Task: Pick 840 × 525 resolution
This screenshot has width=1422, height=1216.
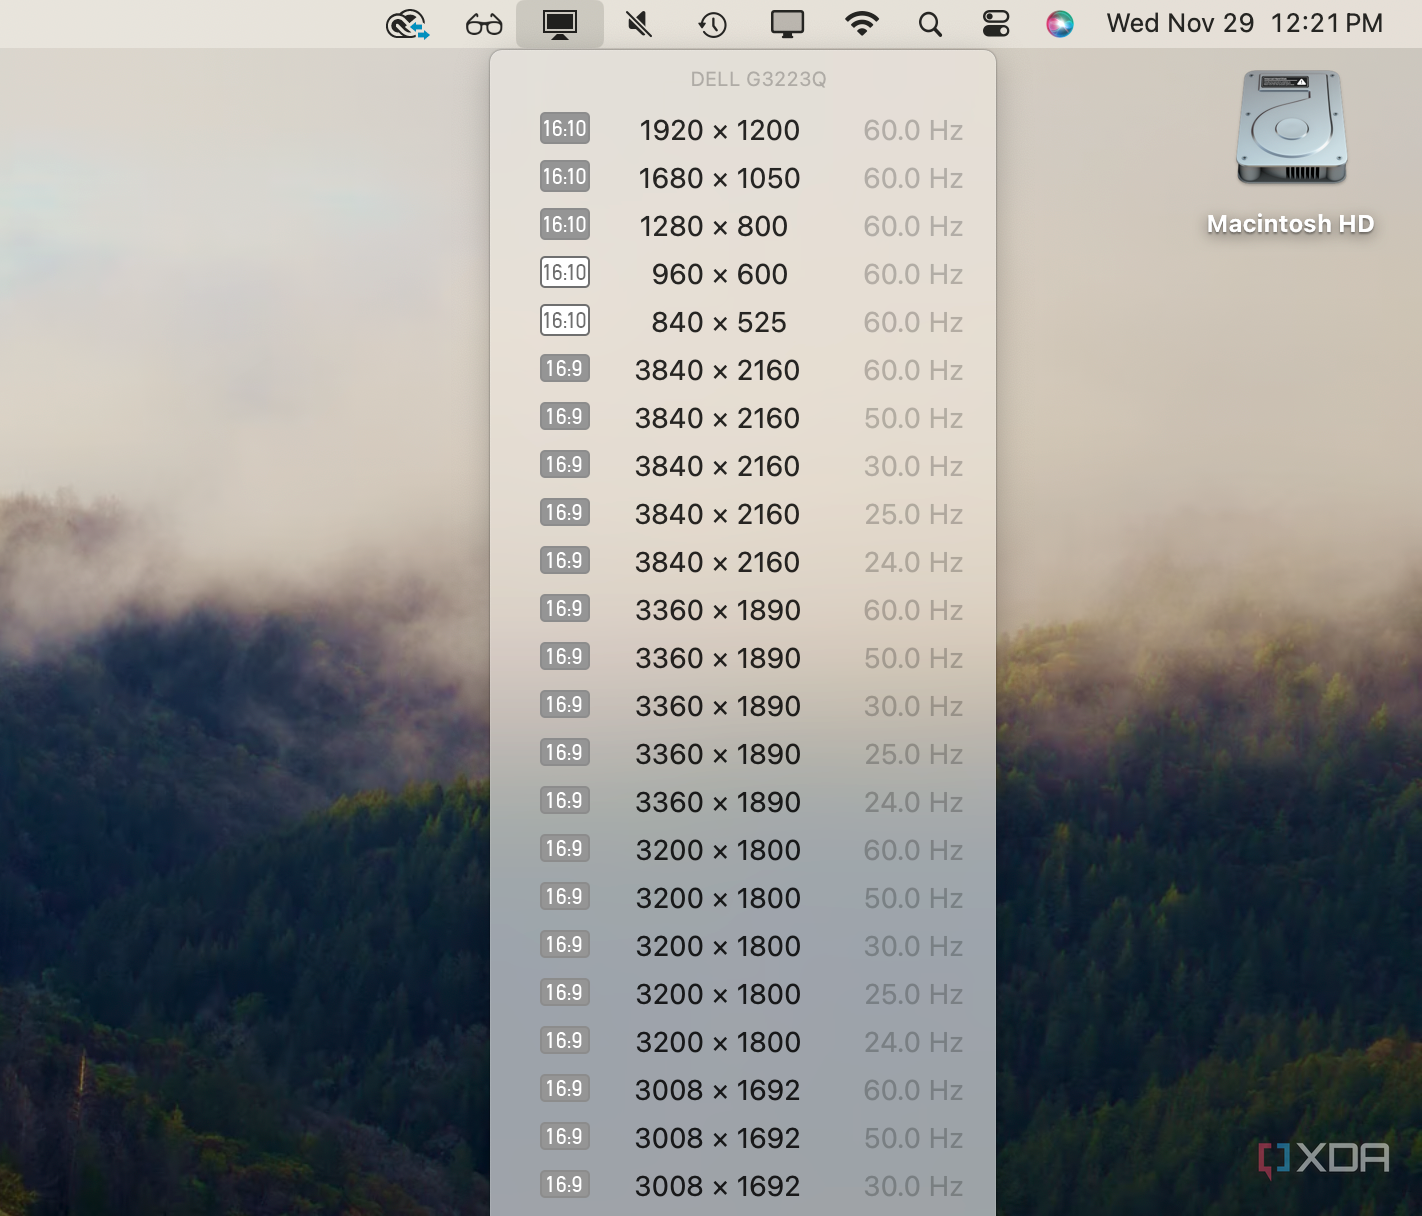Action: [x=743, y=322]
